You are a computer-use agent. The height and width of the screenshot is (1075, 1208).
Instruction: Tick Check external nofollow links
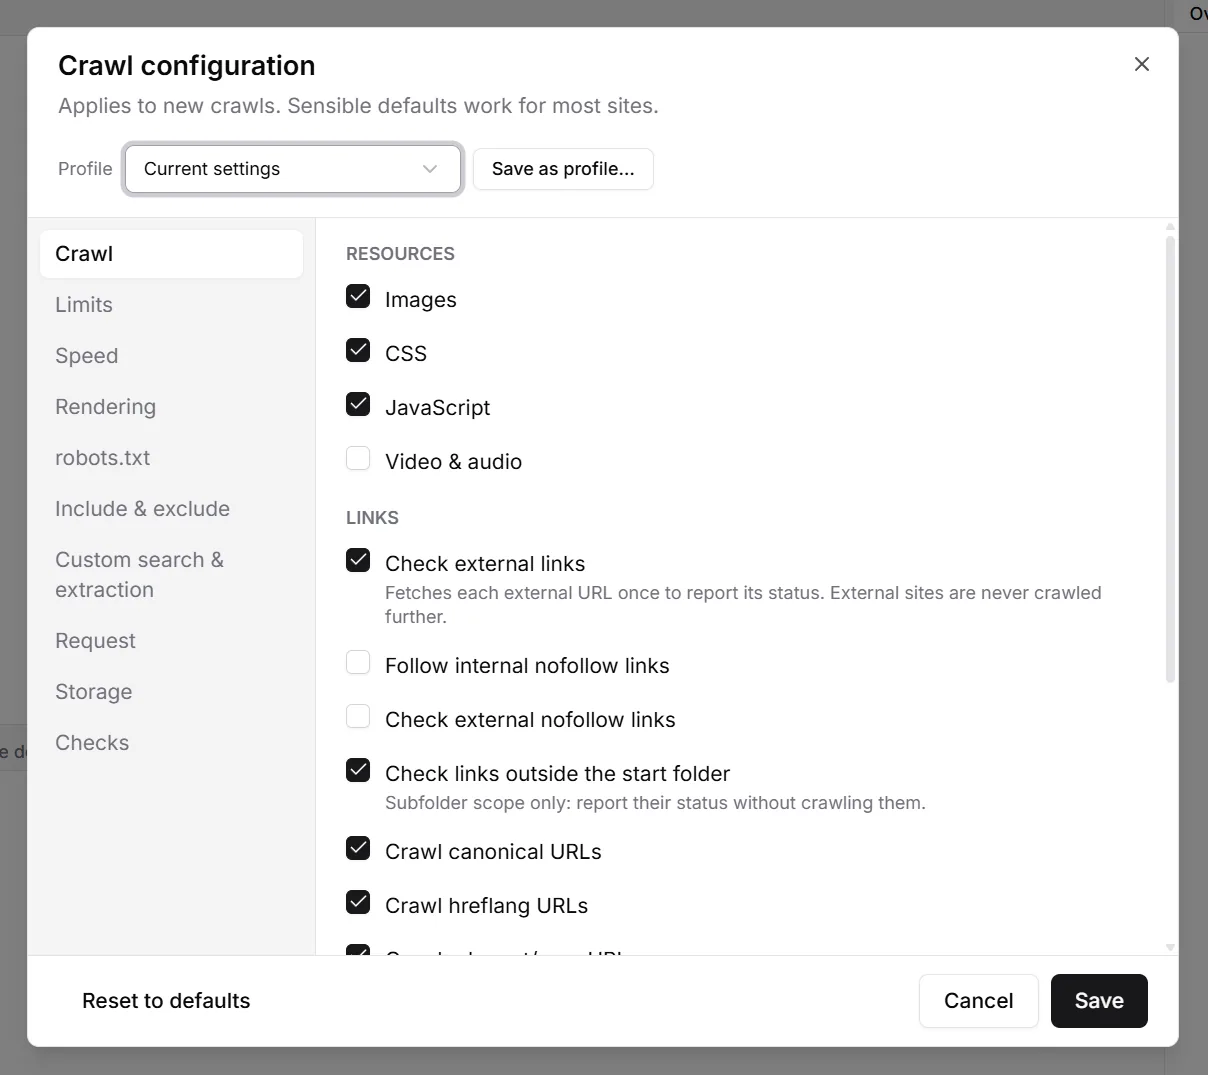tap(358, 716)
